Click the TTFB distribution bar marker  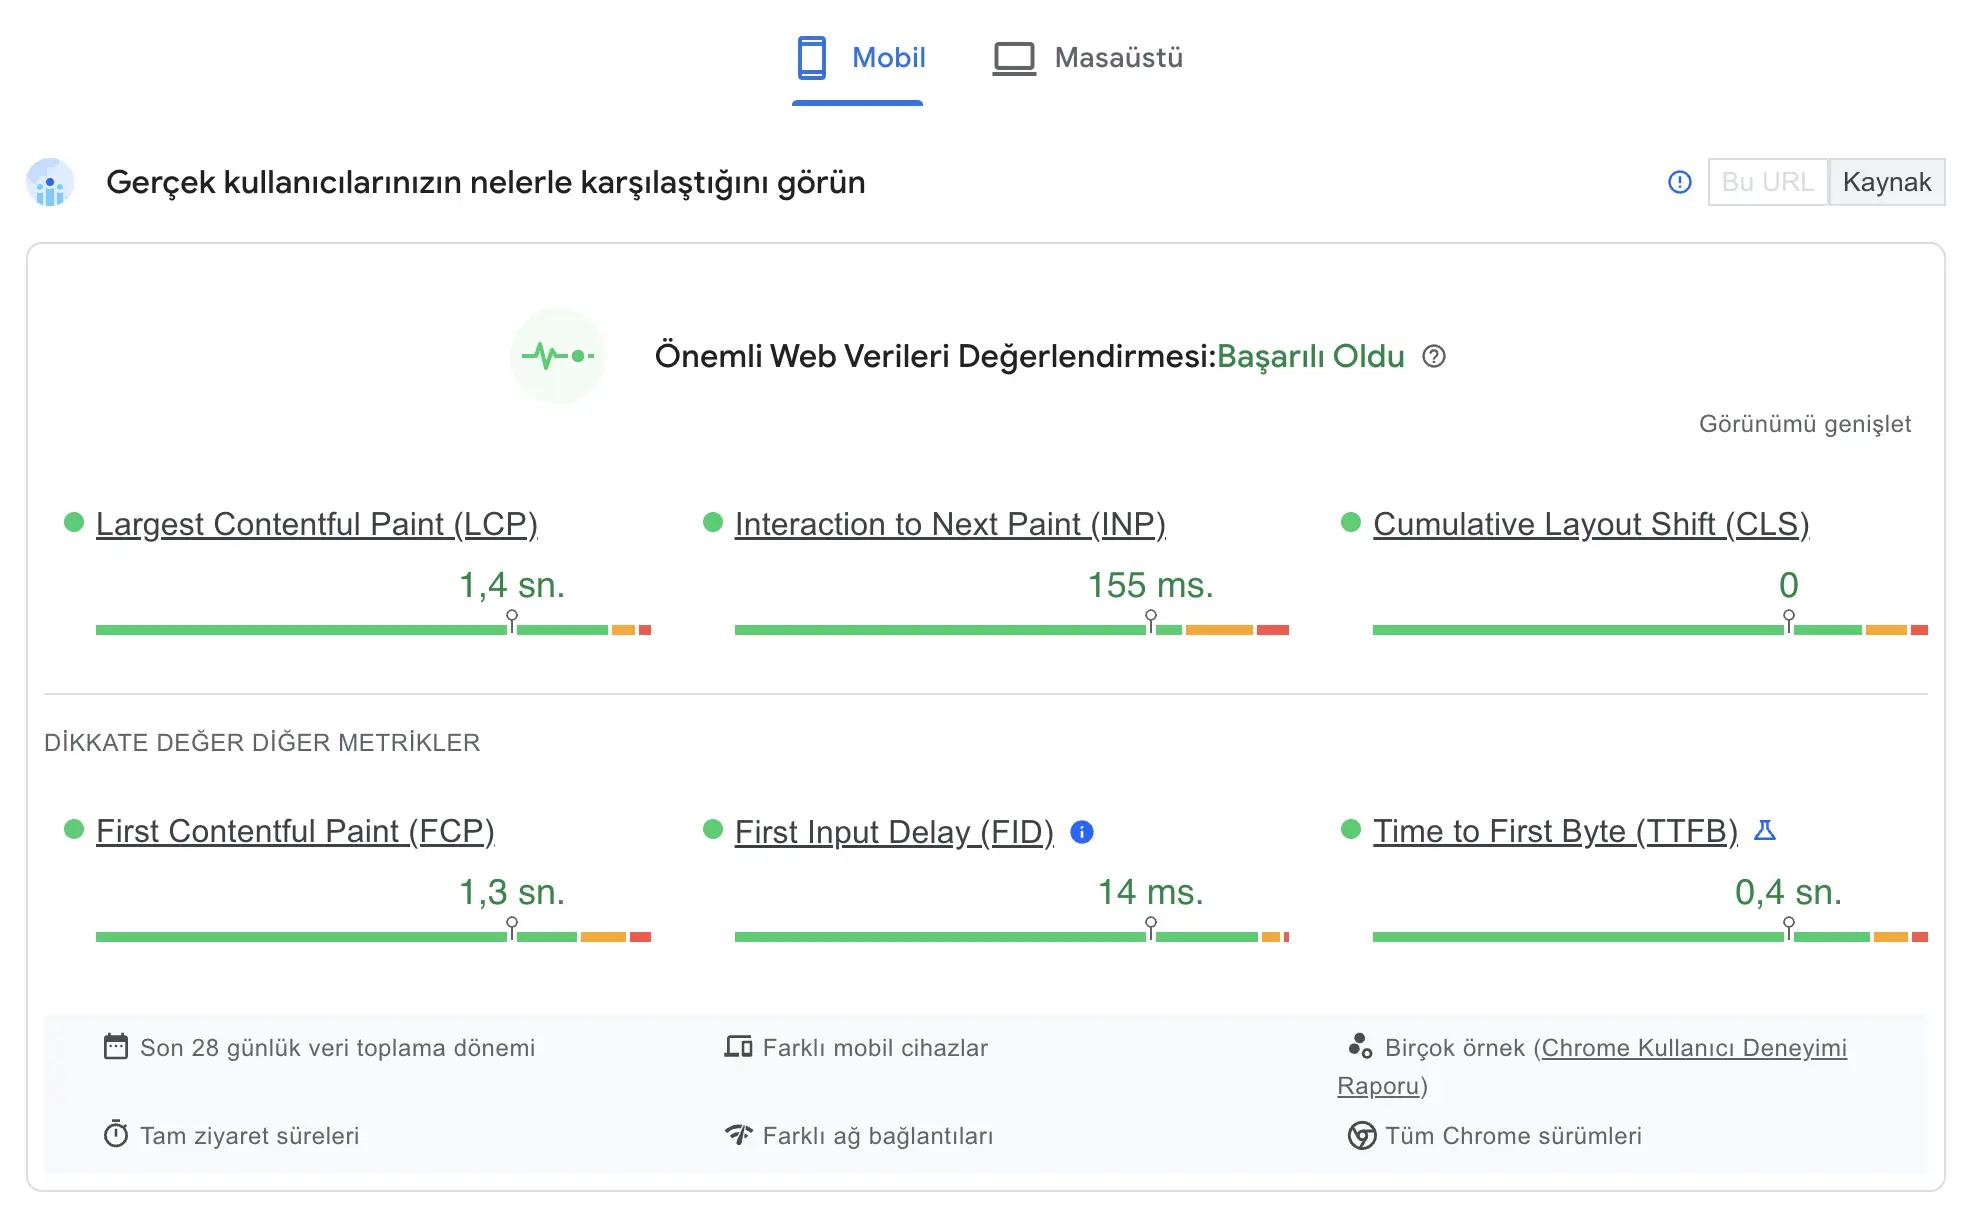1789,929
